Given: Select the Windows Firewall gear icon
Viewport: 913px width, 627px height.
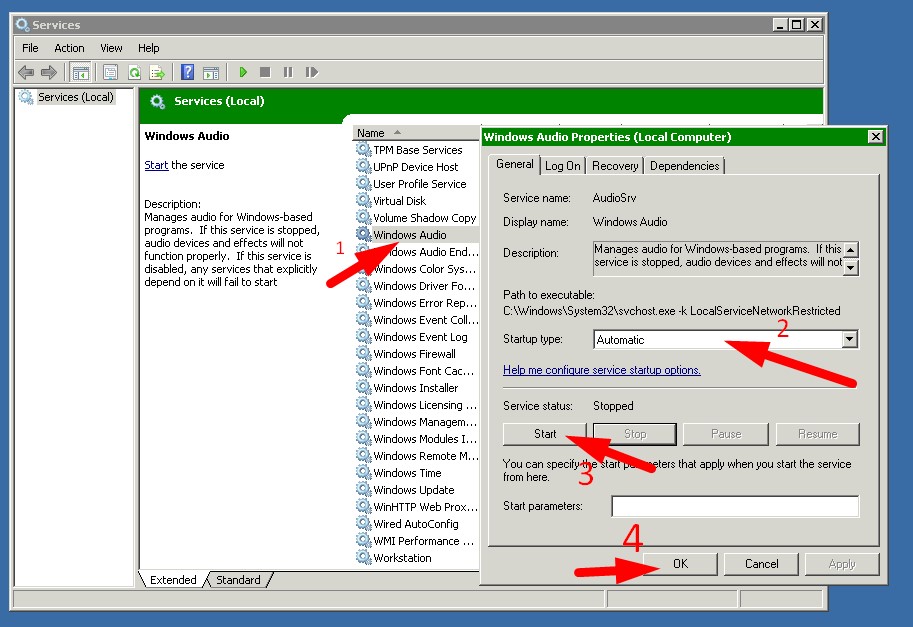Looking at the screenshot, I should coord(364,353).
